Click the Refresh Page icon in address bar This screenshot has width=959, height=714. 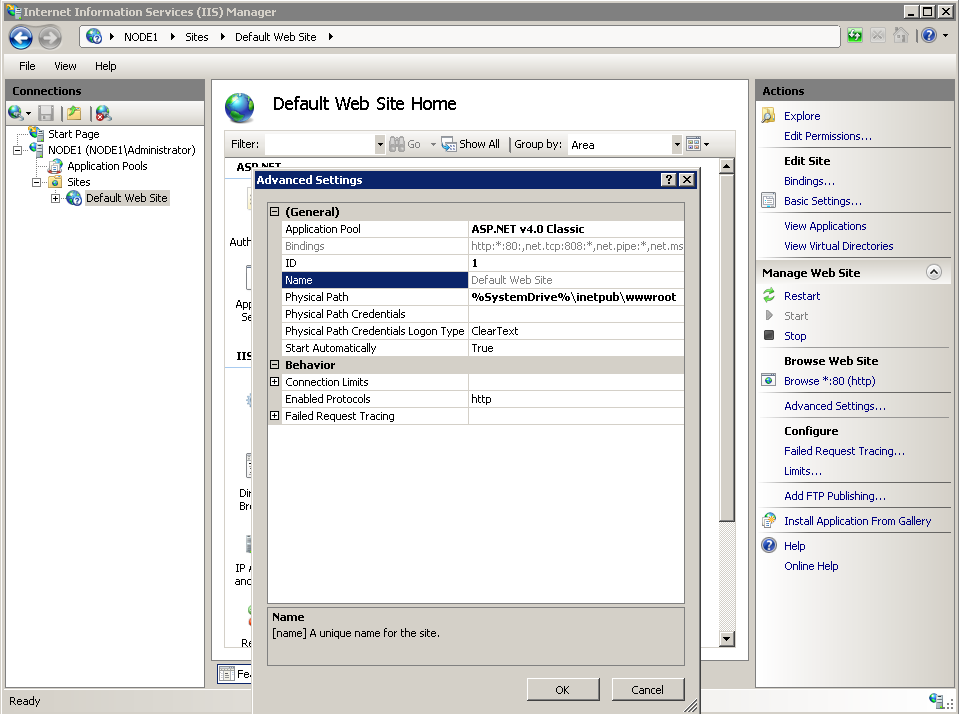[855, 36]
